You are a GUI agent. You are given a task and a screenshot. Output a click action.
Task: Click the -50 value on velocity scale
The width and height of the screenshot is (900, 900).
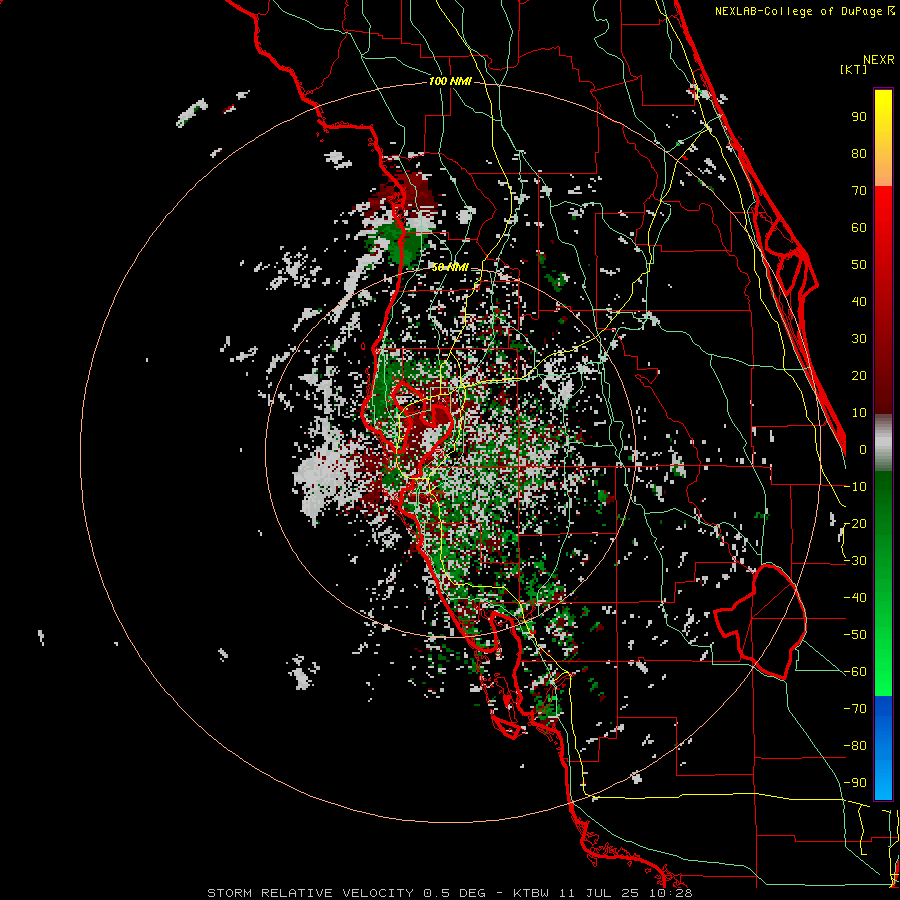tap(855, 635)
